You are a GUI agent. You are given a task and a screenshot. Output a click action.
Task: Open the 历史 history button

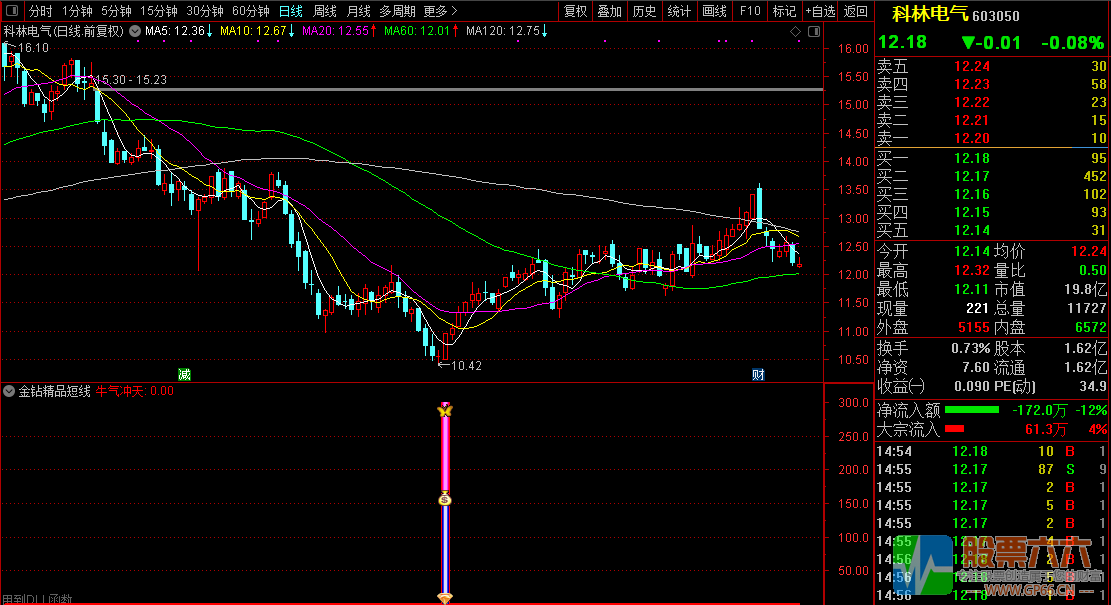click(644, 11)
